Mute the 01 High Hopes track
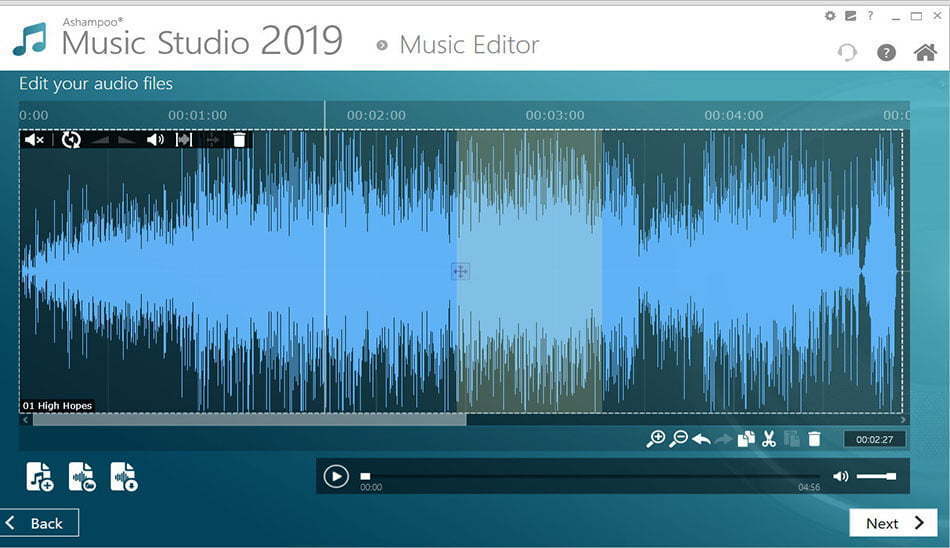 pos(34,140)
